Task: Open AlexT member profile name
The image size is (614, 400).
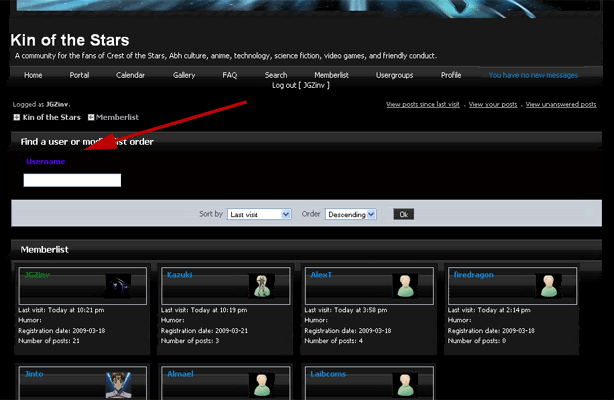Action: tap(321, 275)
